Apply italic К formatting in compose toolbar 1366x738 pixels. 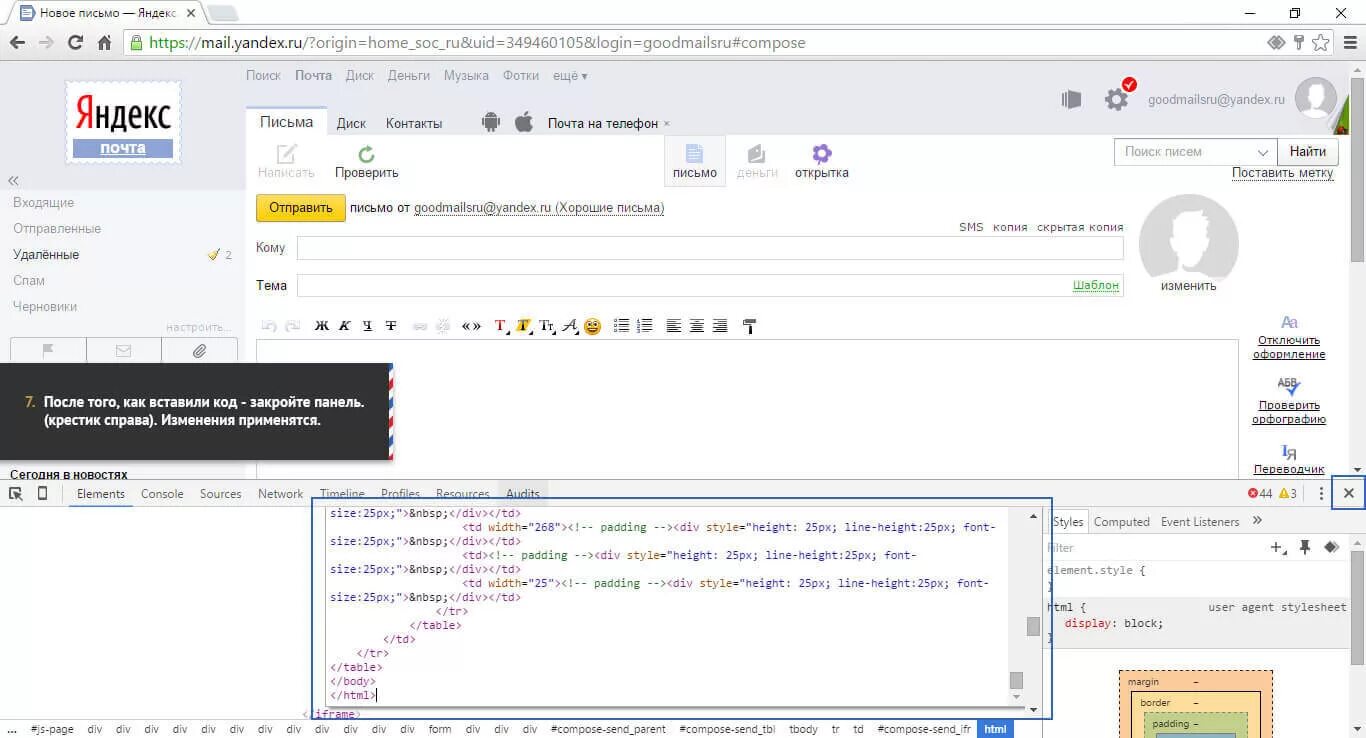tap(344, 326)
